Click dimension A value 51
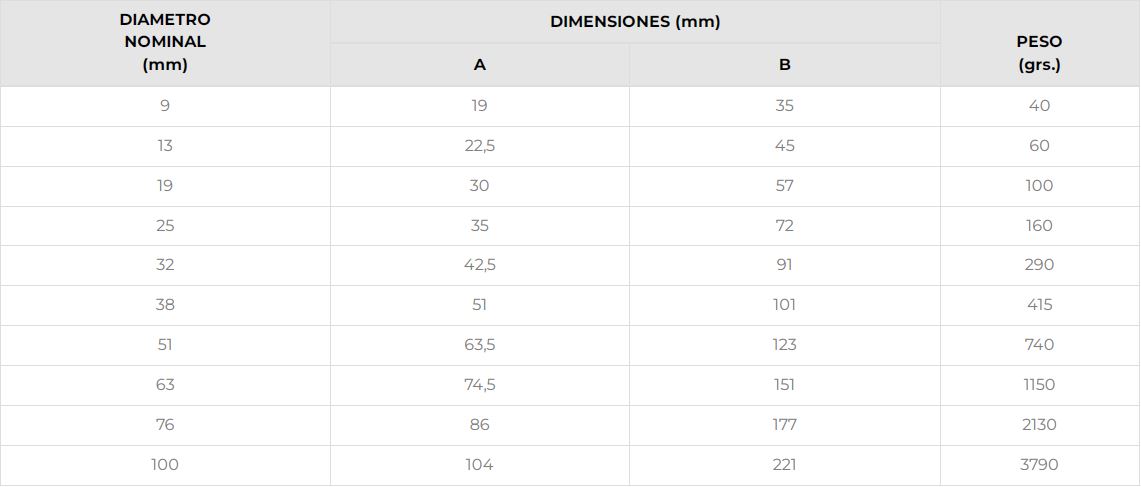The height and width of the screenshot is (487, 1141). click(480, 305)
